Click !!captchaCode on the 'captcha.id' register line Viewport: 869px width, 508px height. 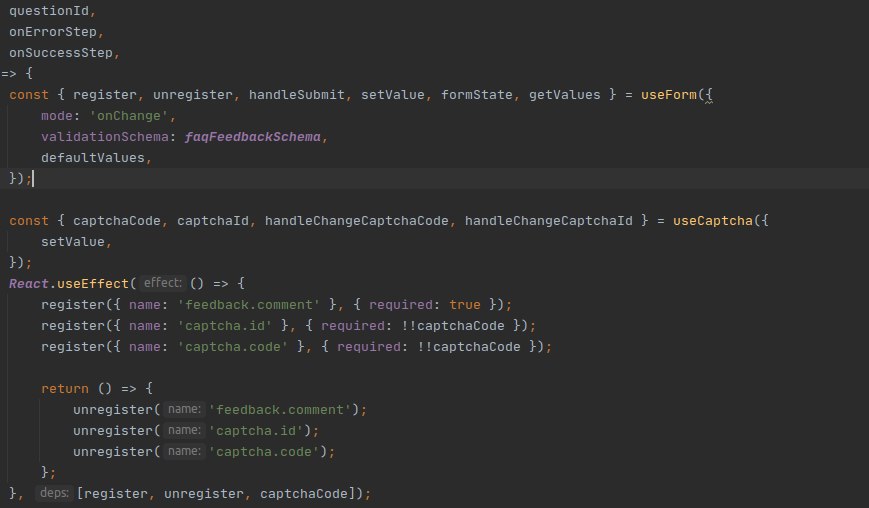[453, 325]
